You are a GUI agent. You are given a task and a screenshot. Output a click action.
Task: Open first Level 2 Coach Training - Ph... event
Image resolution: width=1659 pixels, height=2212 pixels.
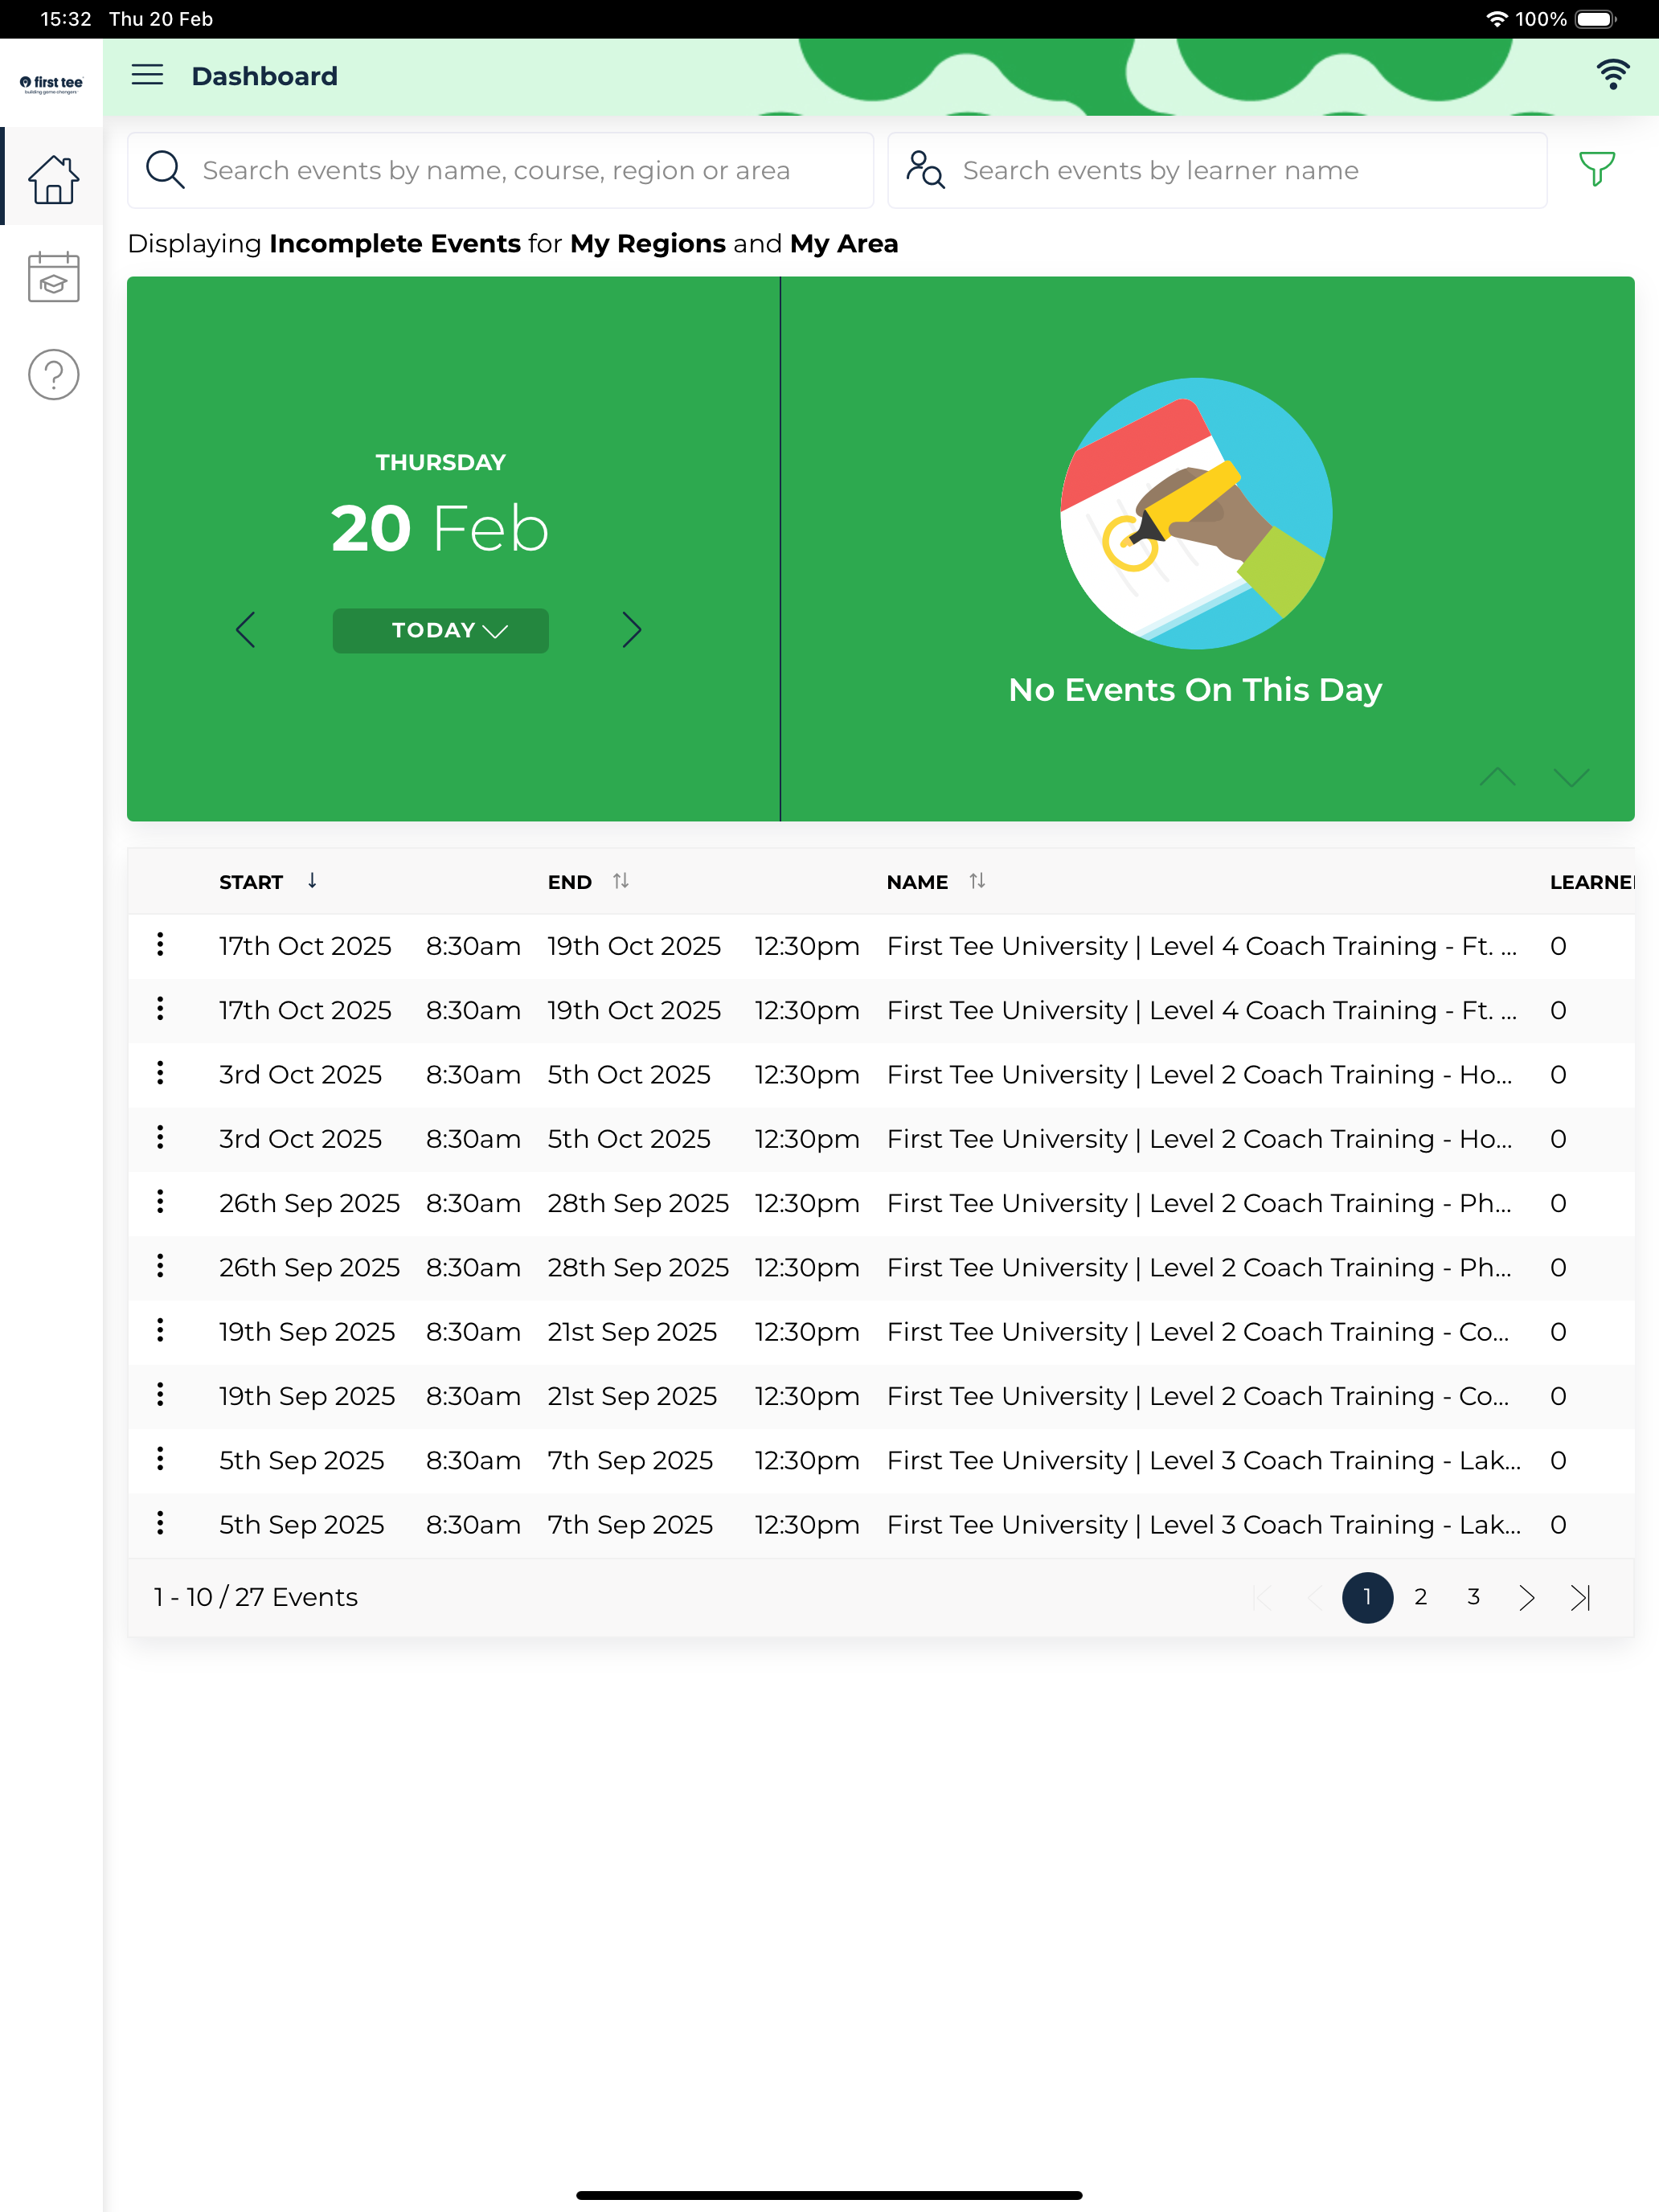(x=1199, y=1203)
